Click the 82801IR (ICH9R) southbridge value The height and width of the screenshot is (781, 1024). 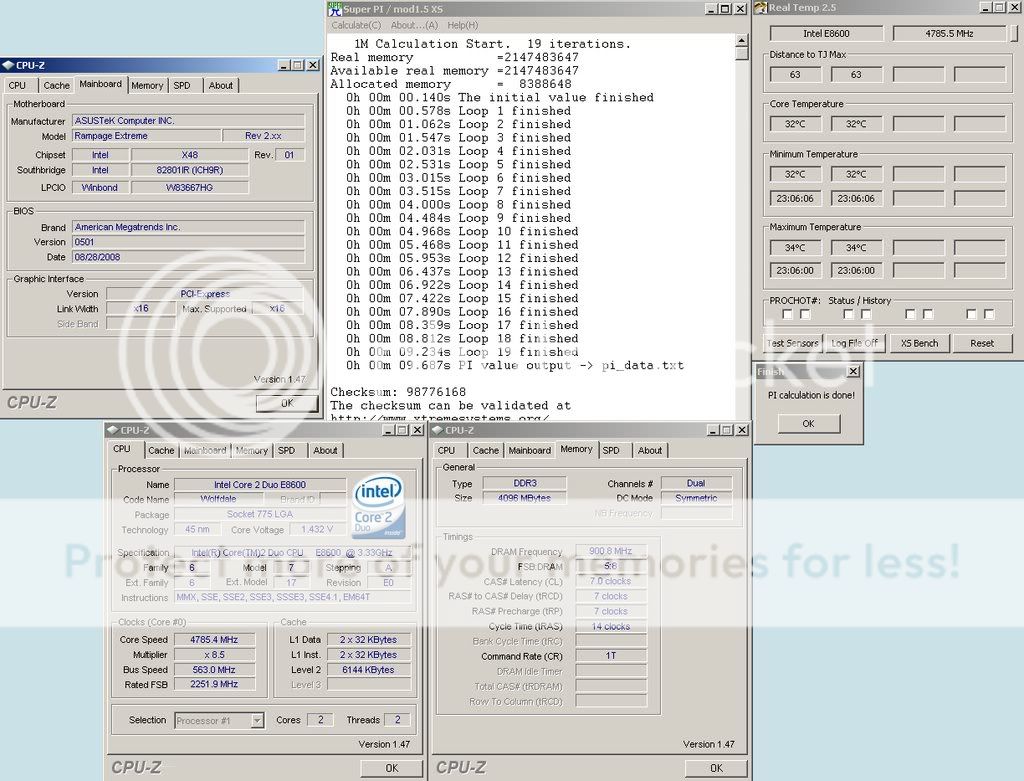(x=190, y=170)
